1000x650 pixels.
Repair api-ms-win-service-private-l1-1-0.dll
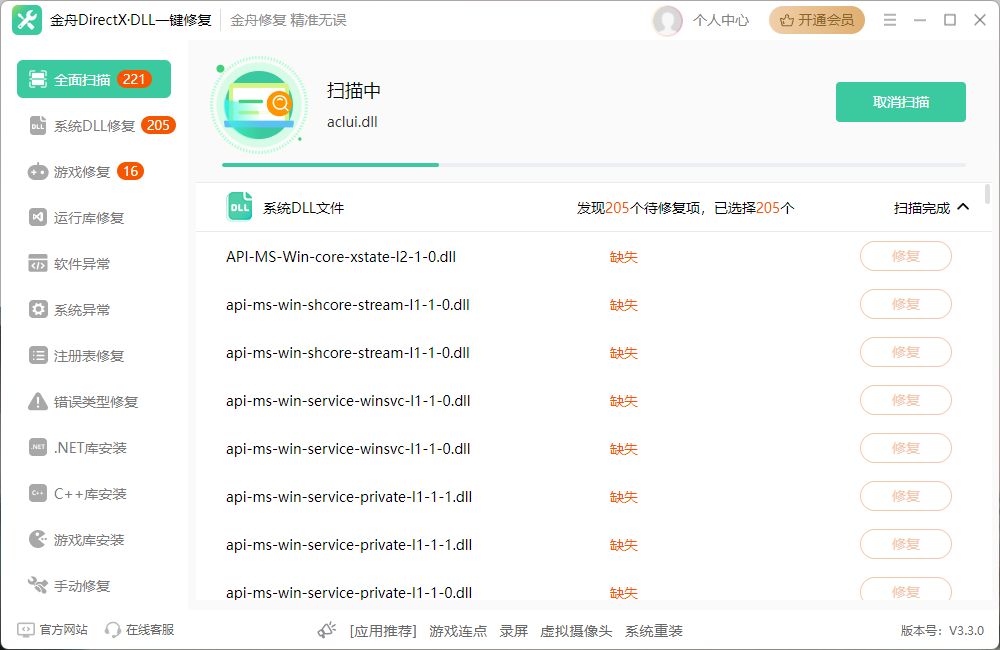906,590
